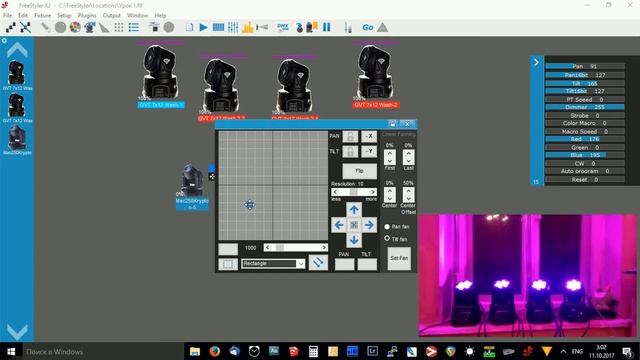
Task: Open the Fixture menu
Action: point(42,15)
